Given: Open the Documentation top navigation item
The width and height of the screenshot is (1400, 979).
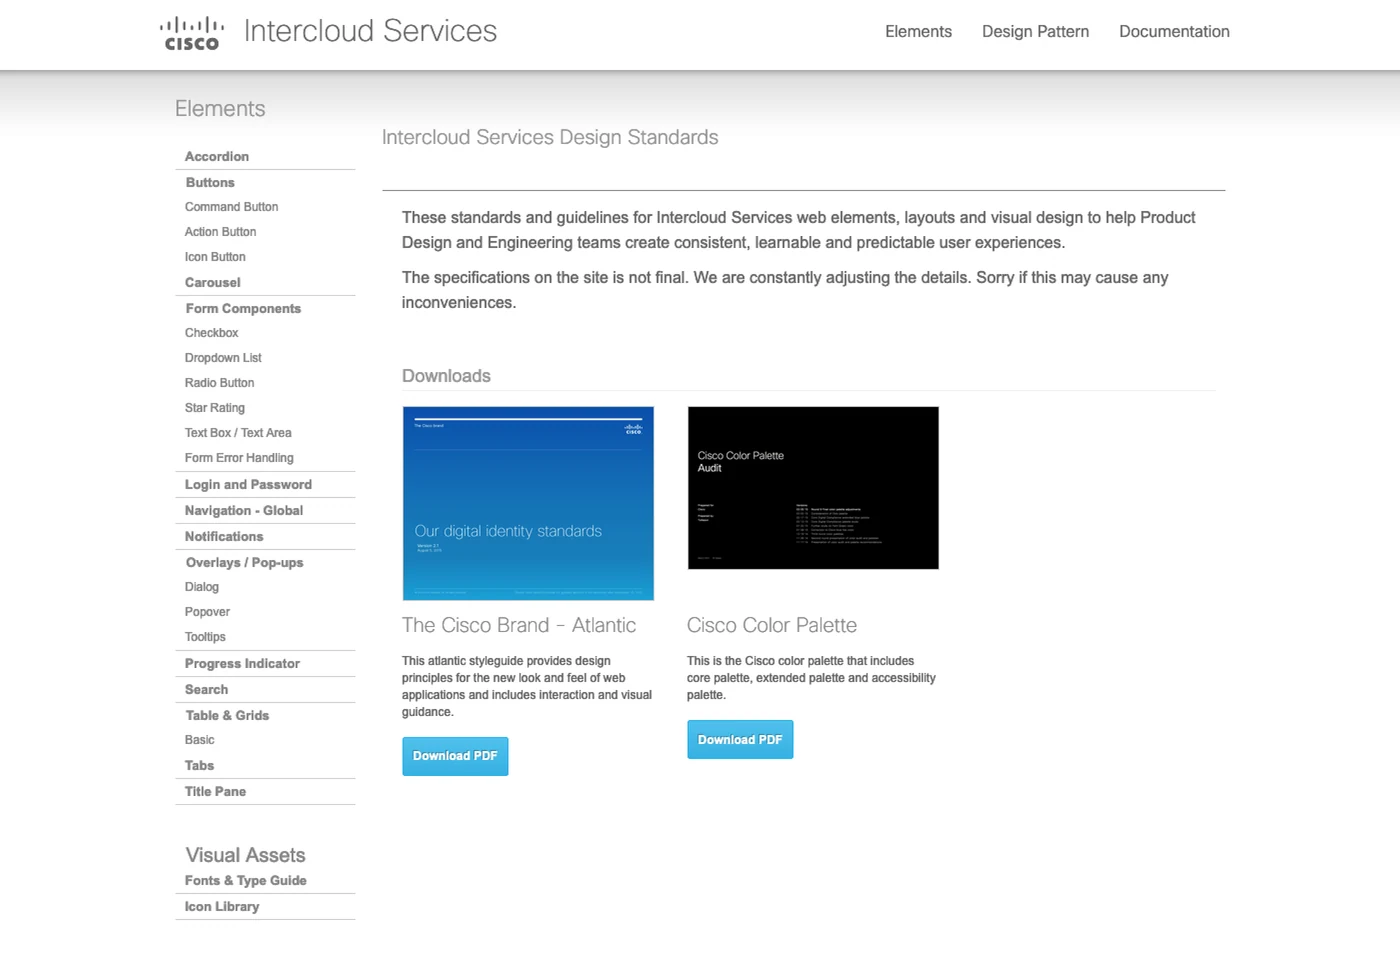Looking at the screenshot, I should [1174, 32].
